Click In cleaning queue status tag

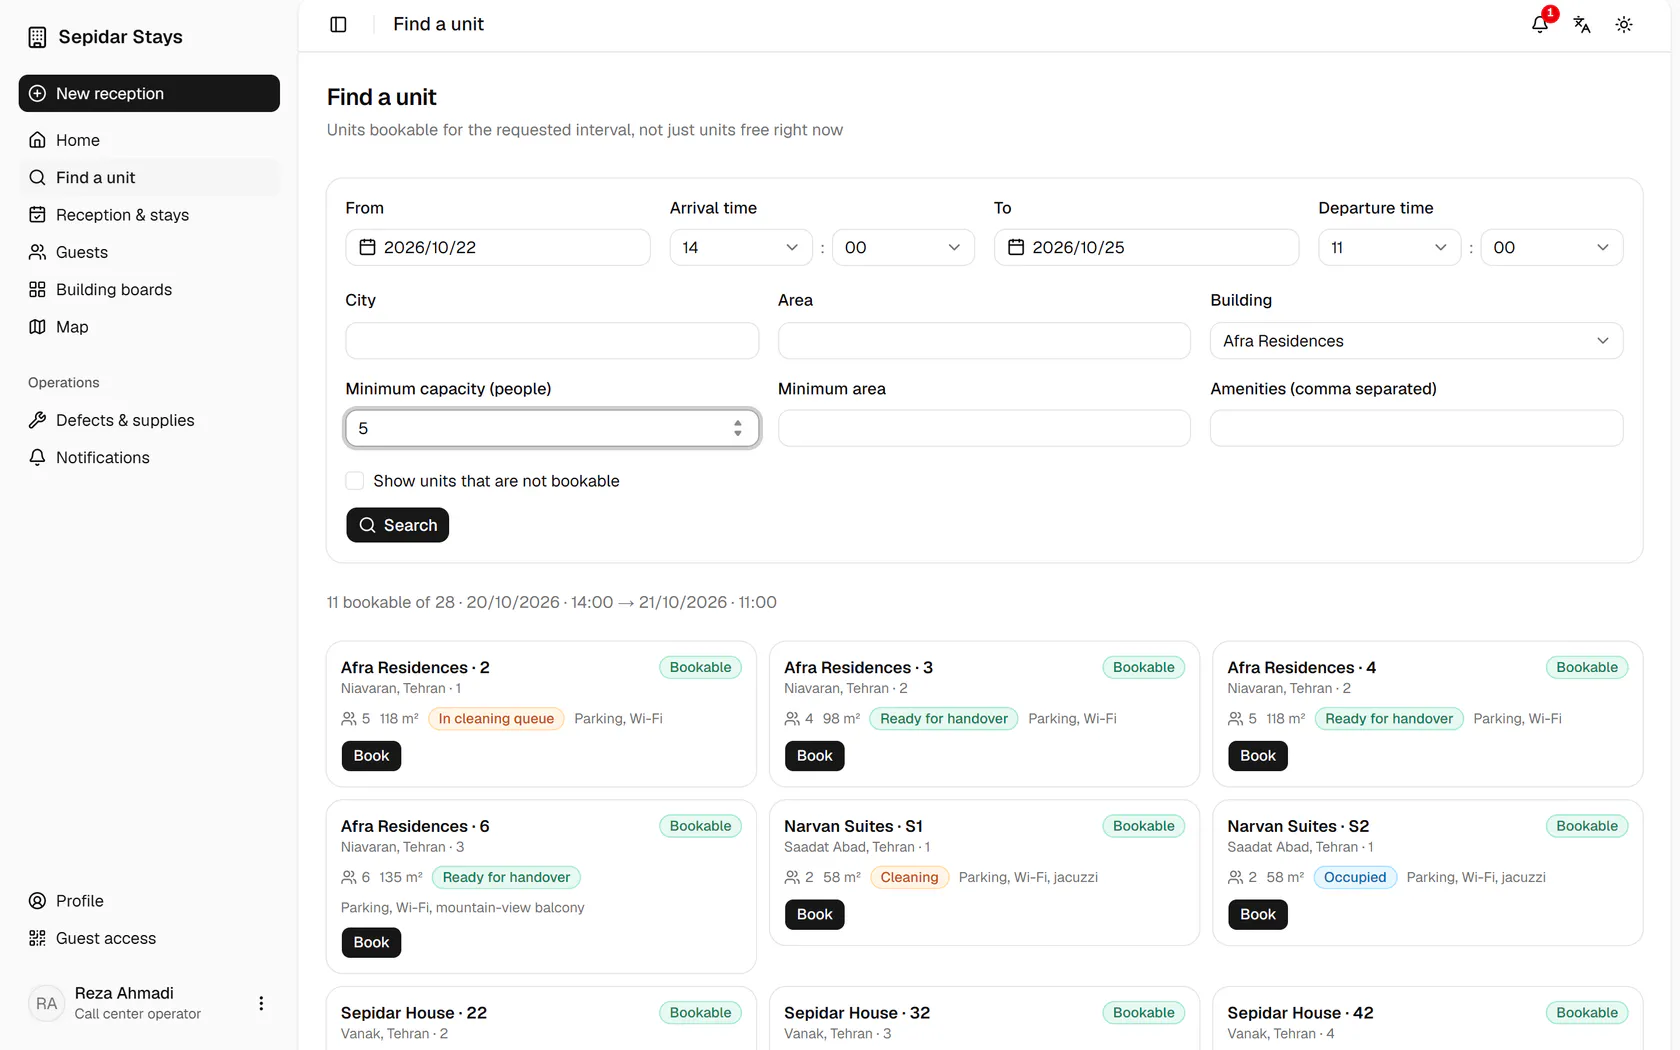pyautogui.click(x=496, y=719)
